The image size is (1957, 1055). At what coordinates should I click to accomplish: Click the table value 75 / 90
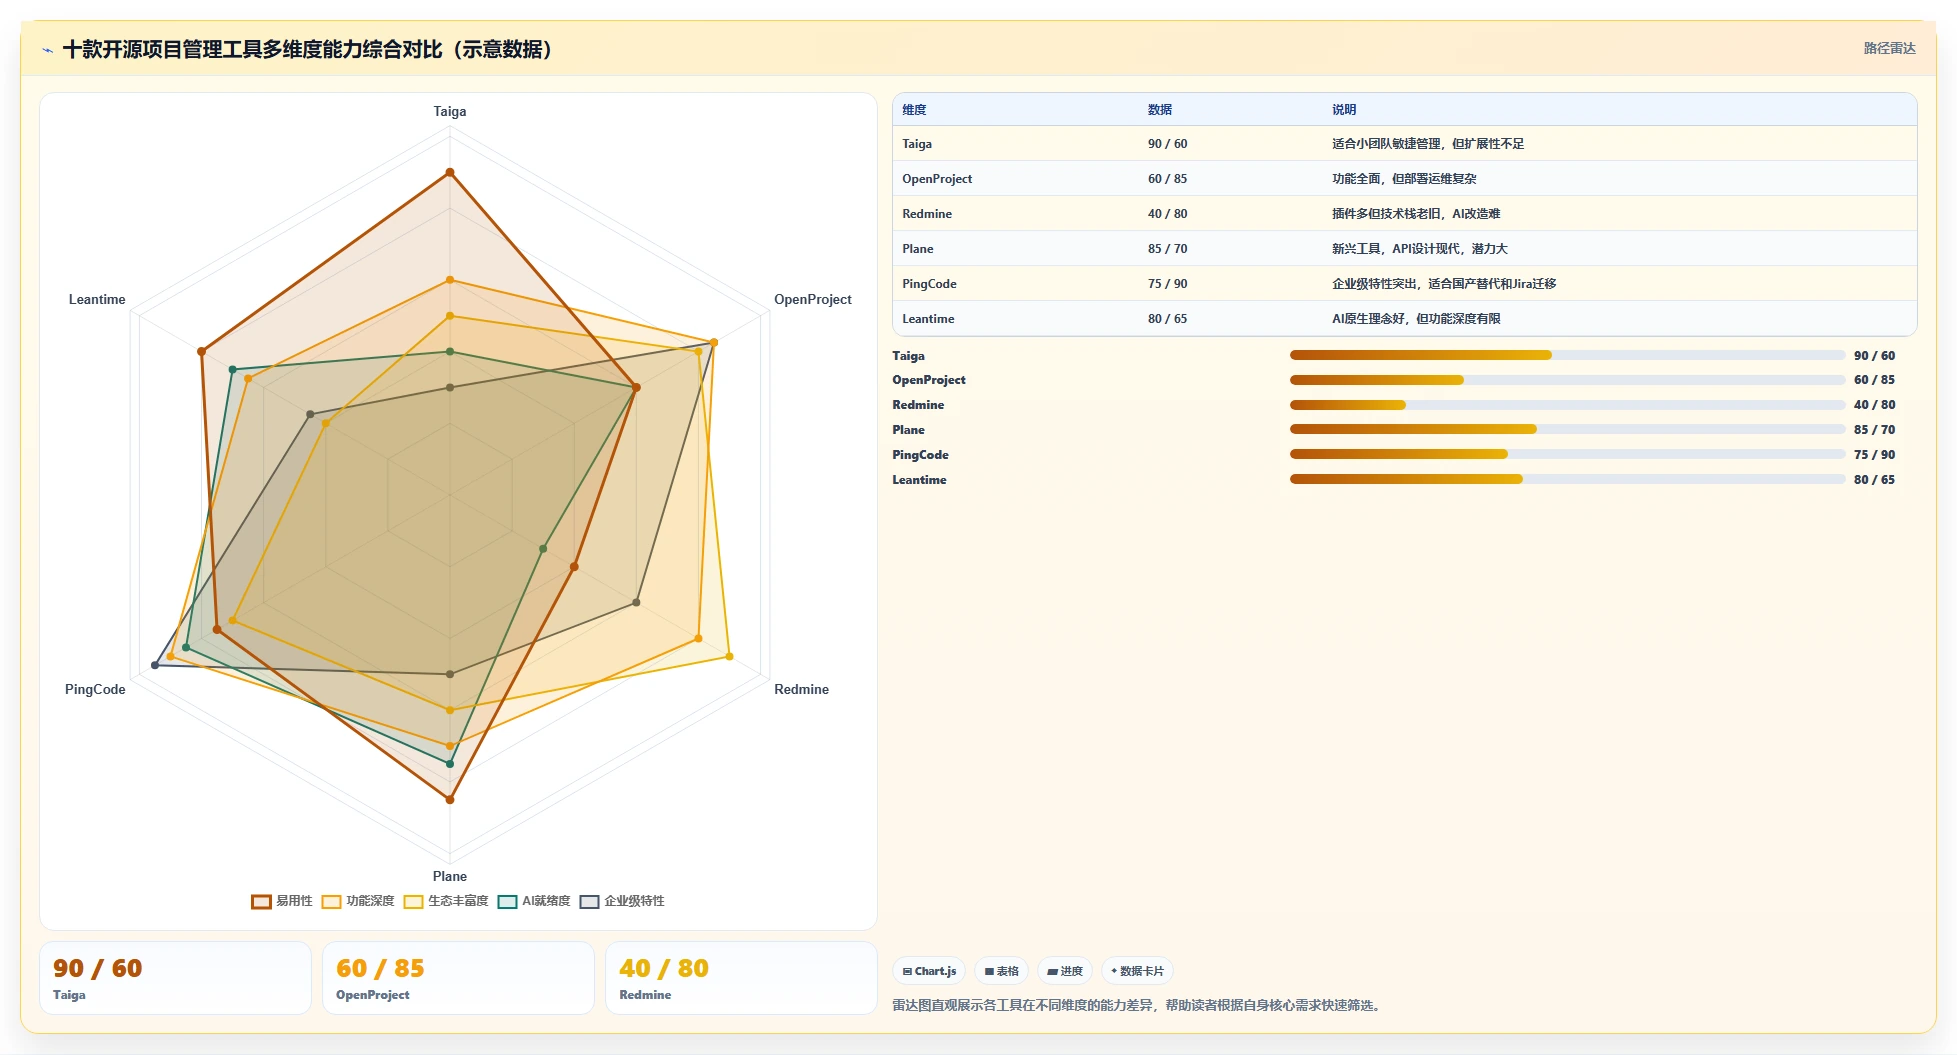[x=1168, y=284]
